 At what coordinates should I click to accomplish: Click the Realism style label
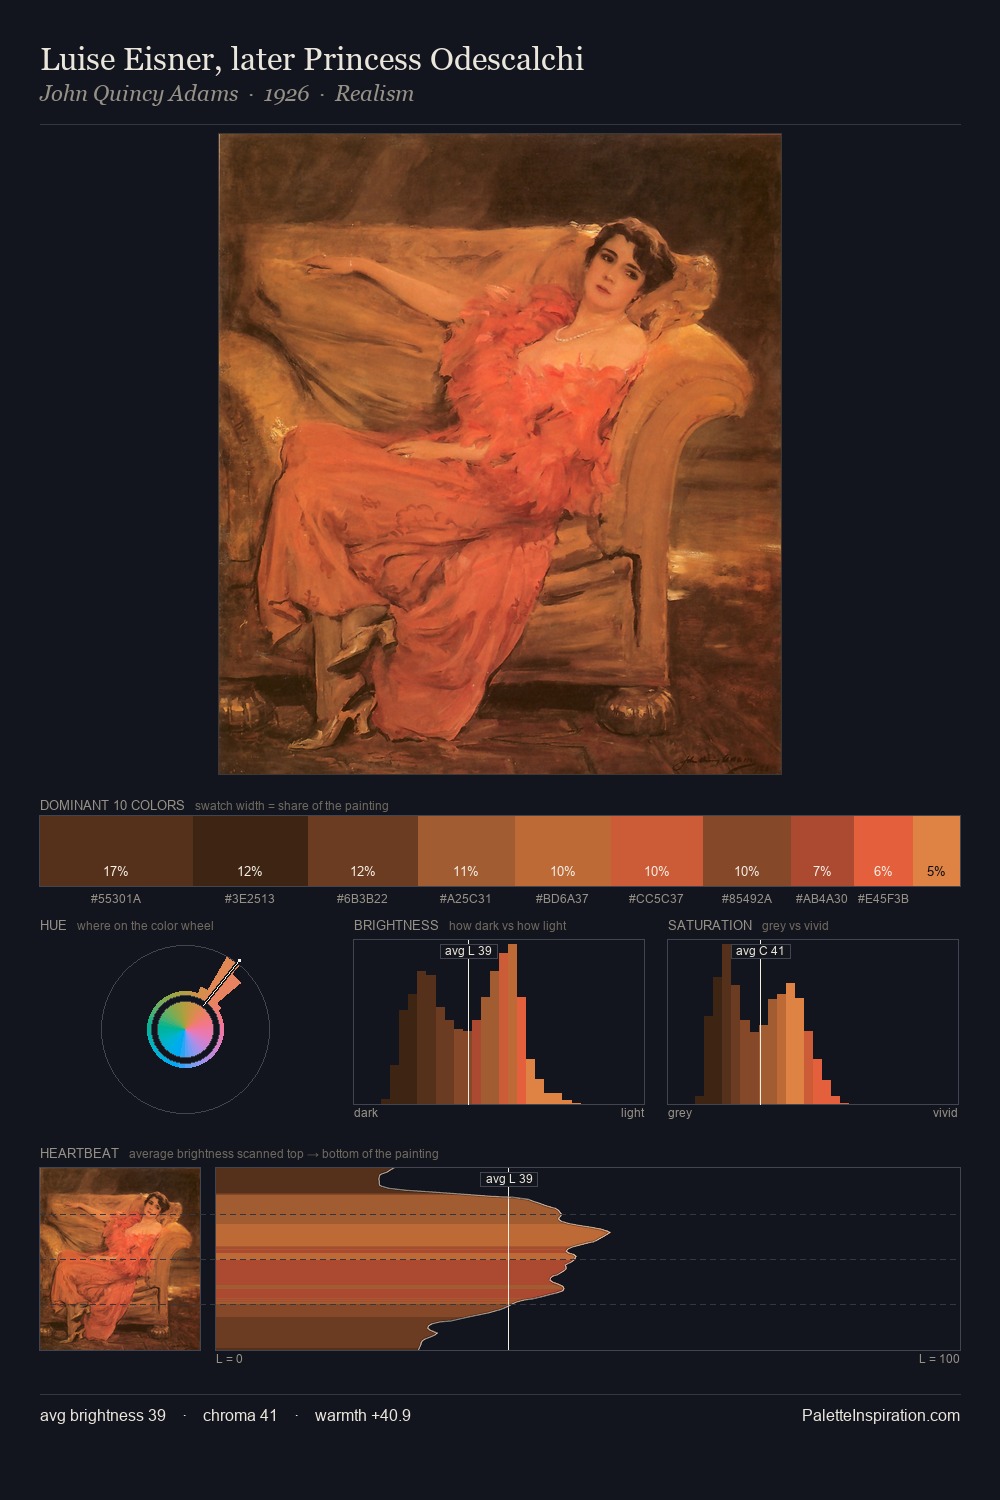point(374,94)
